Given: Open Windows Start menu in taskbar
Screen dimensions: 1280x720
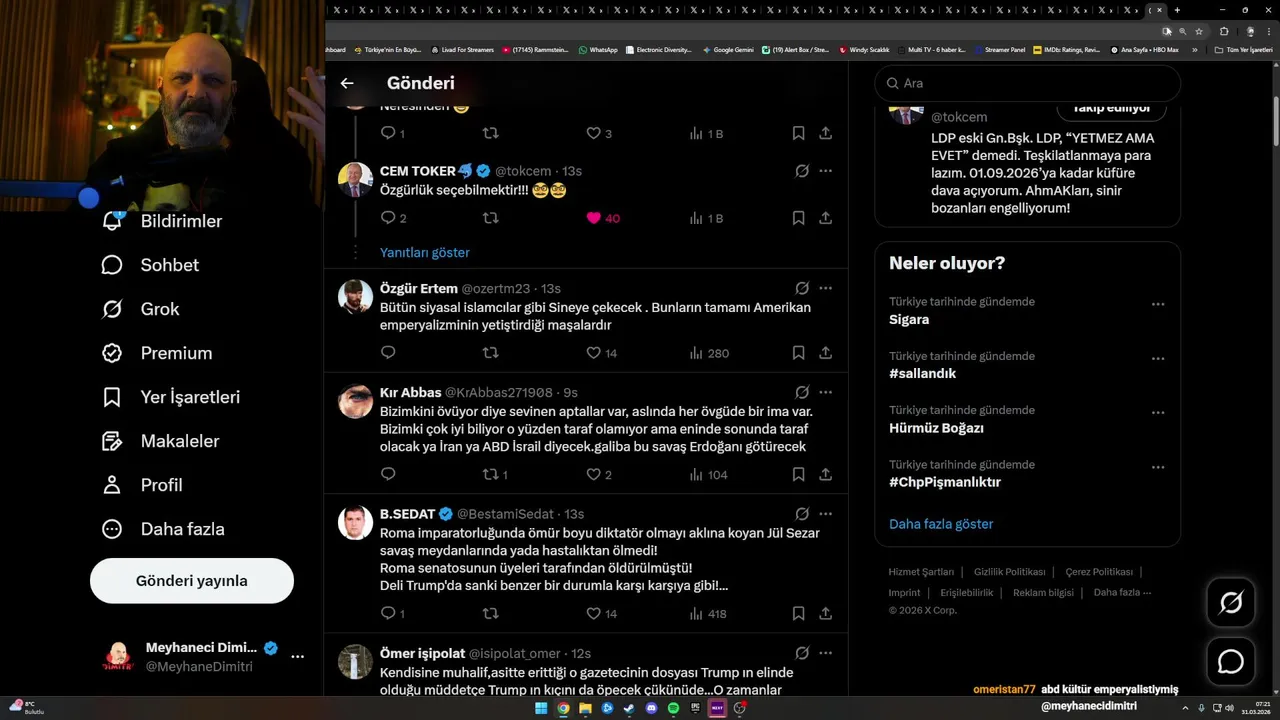Looking at the screenshot, I should pos(541,708).
